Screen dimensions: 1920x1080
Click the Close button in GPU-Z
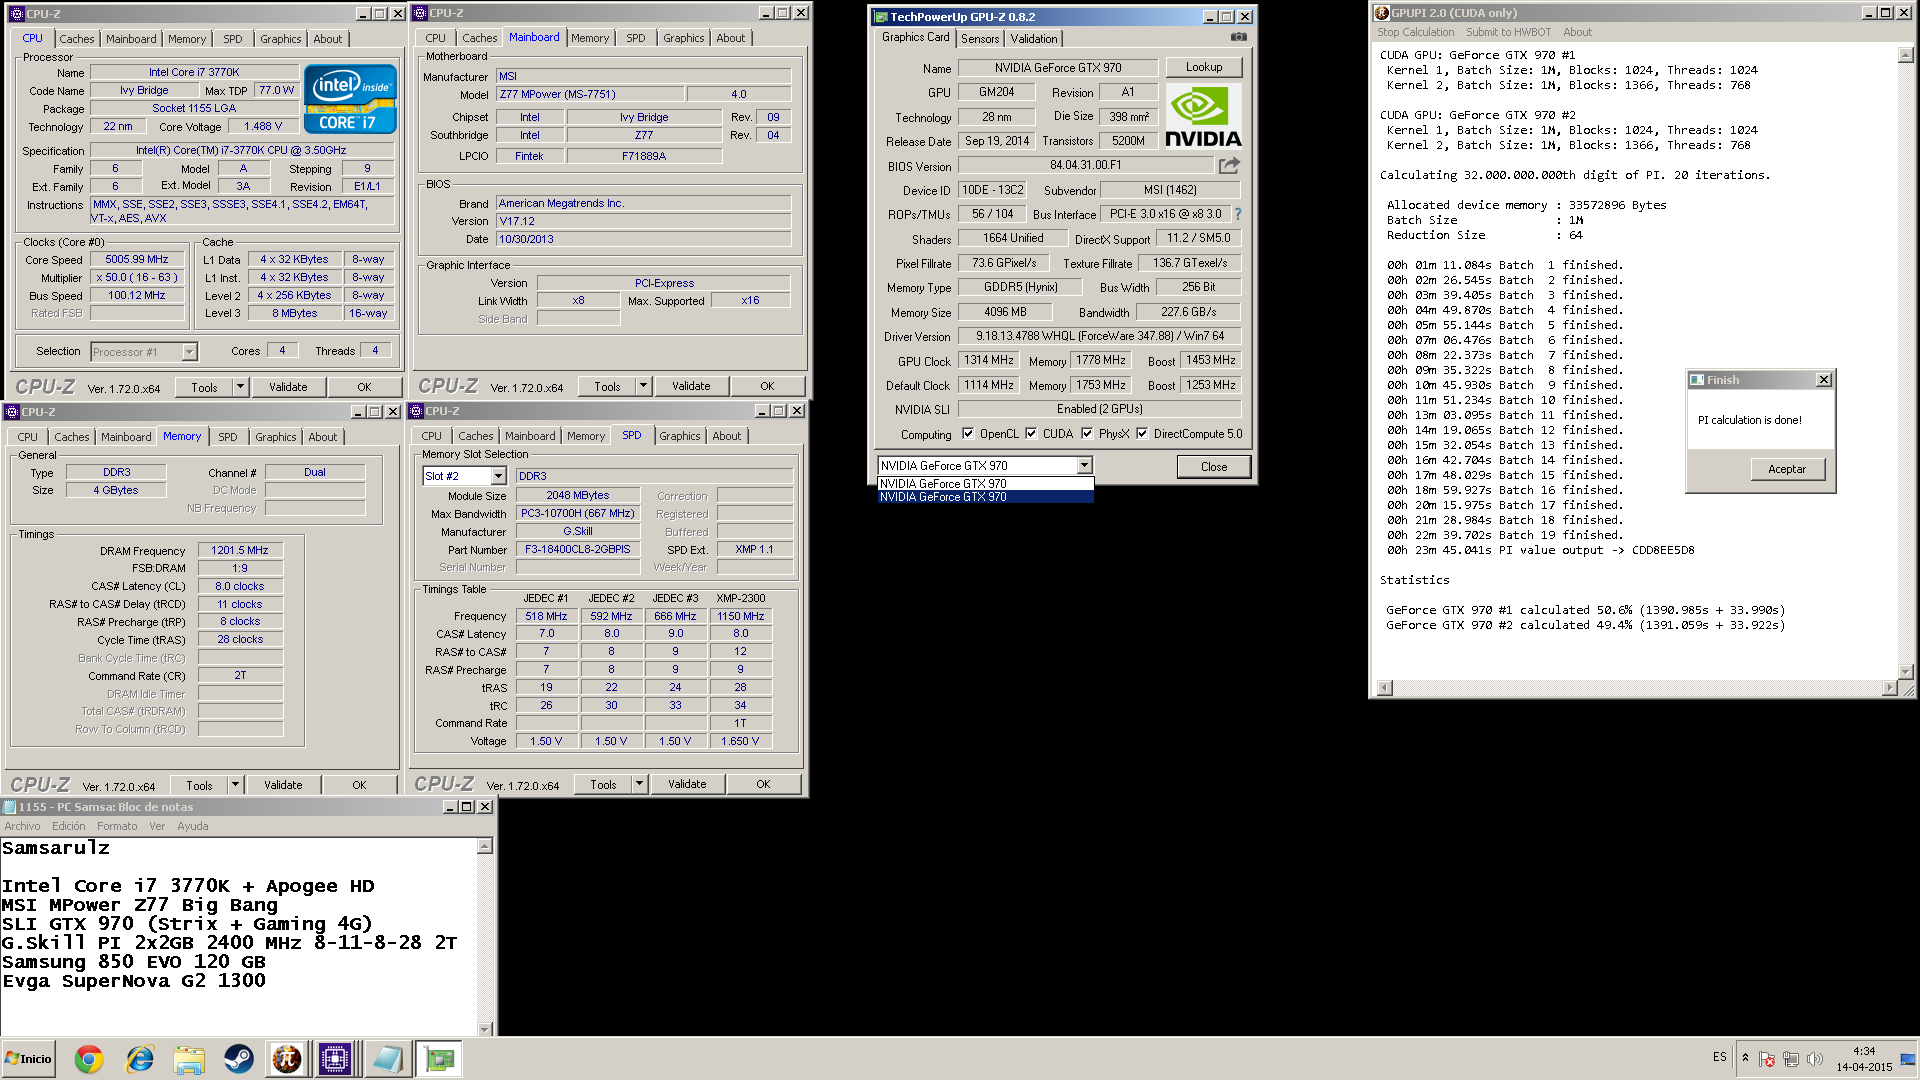pos(1214,467)
